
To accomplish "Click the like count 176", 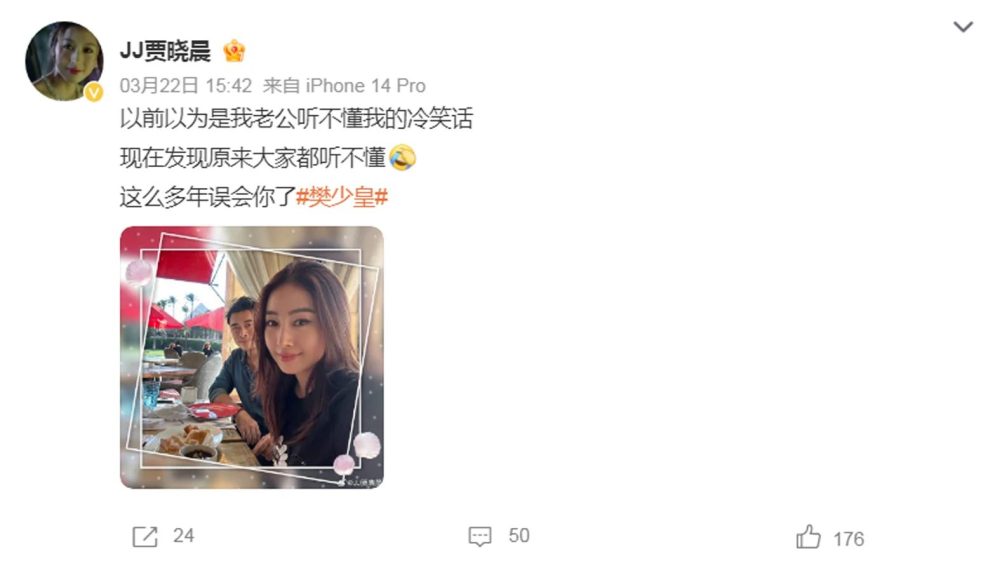I will tap(848, 539).
